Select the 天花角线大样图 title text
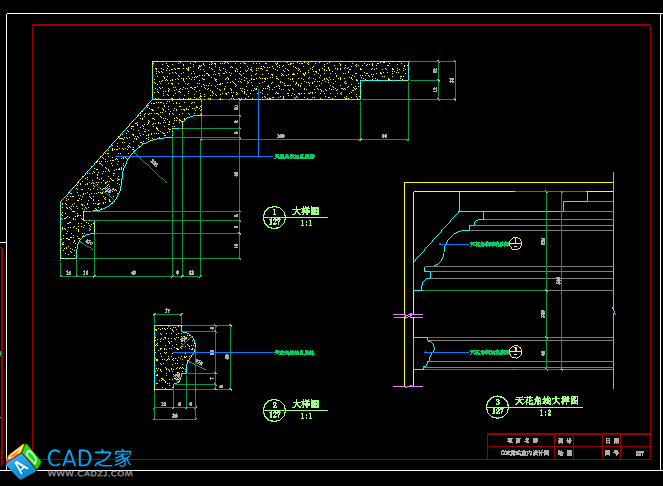This screenshot has height=486, width=663. (547, 401)
